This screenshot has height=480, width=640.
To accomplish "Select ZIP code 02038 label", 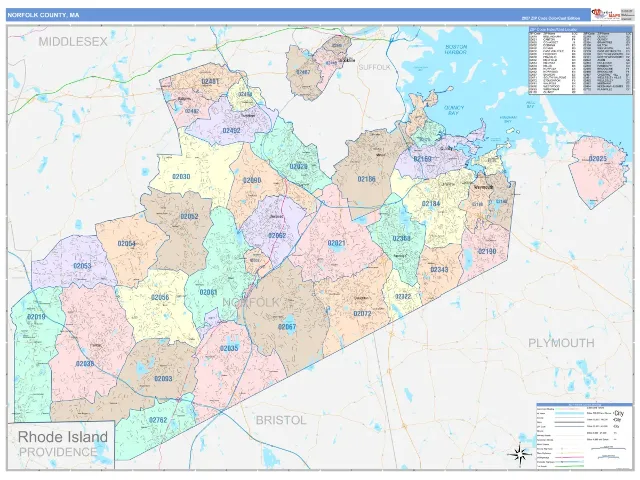I will [84, 363].
